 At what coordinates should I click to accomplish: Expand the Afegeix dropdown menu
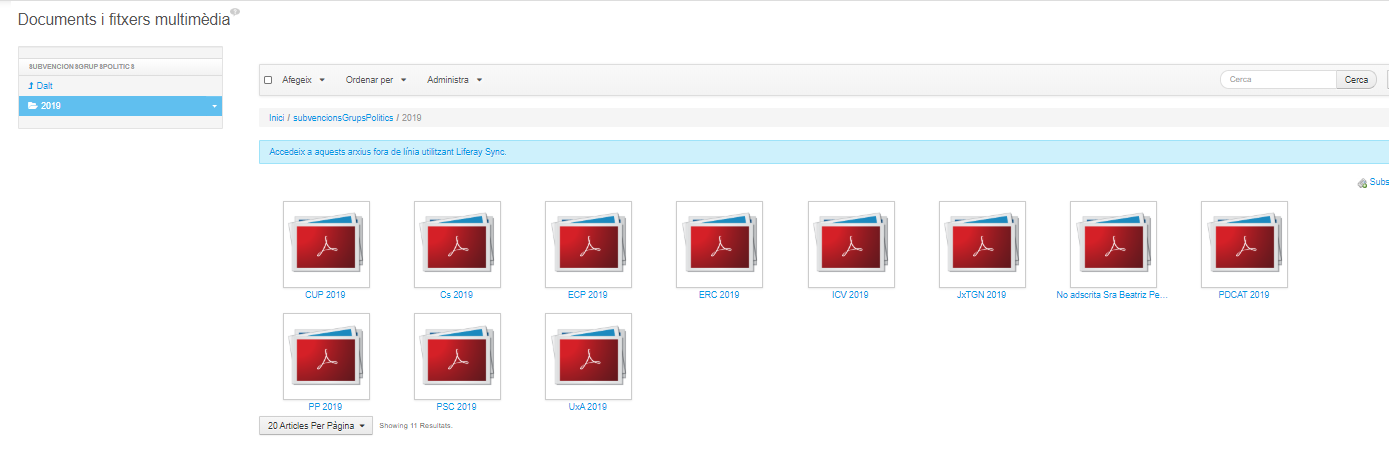(x=304, y=80)
